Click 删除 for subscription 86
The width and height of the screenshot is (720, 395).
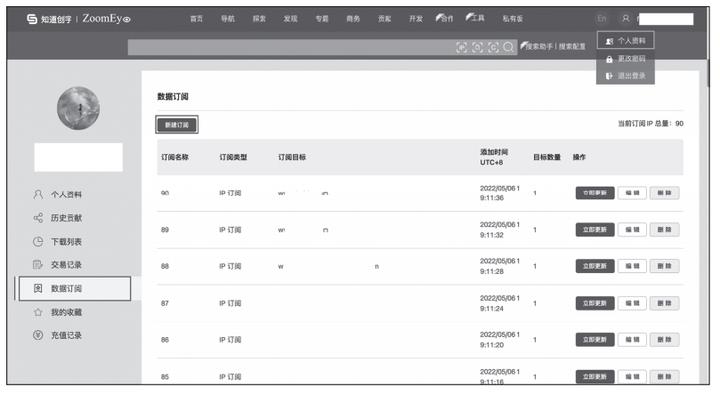click(664, 340)
